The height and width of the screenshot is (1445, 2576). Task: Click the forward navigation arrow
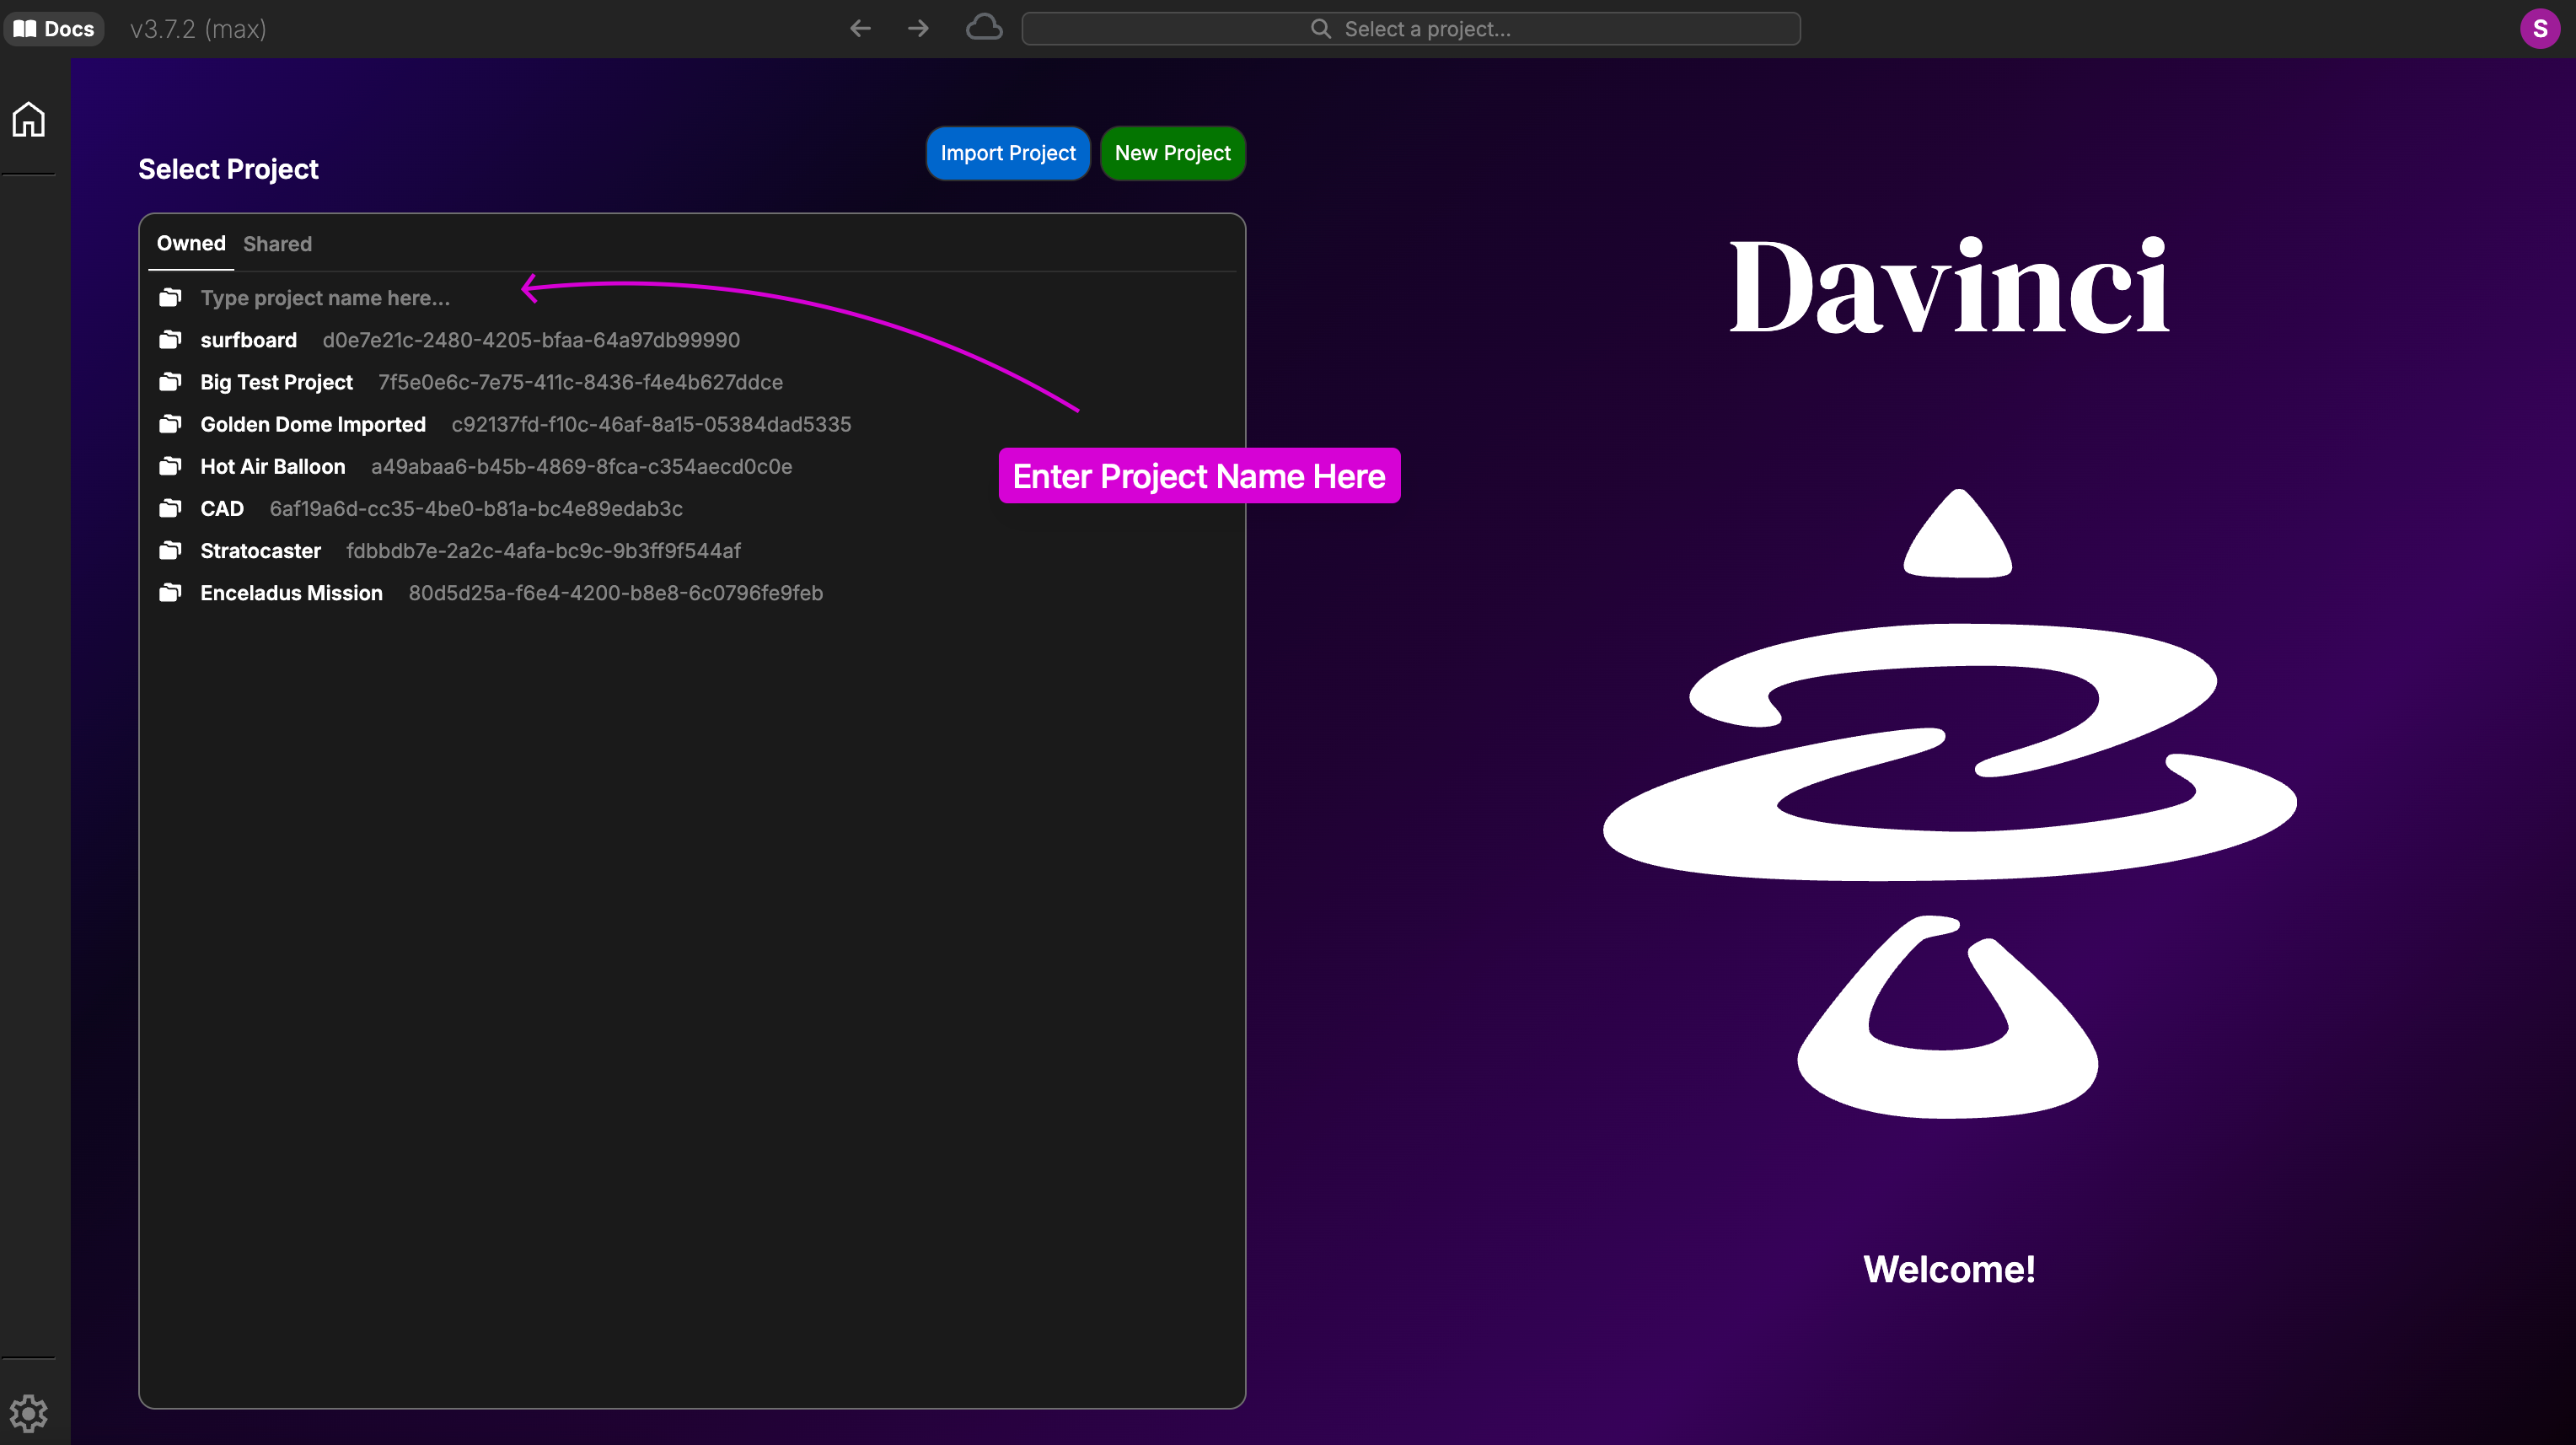pos(918,29)
